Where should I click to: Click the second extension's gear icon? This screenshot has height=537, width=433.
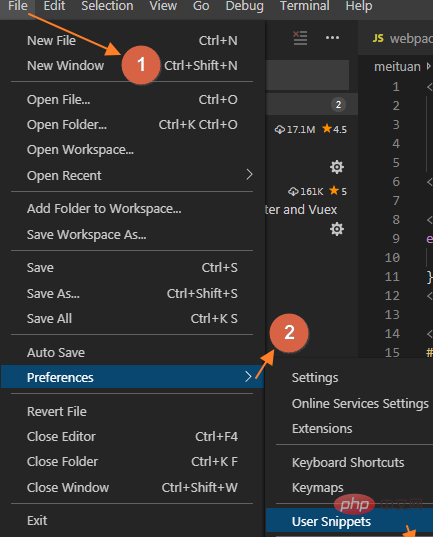click(x=337, y=229)
